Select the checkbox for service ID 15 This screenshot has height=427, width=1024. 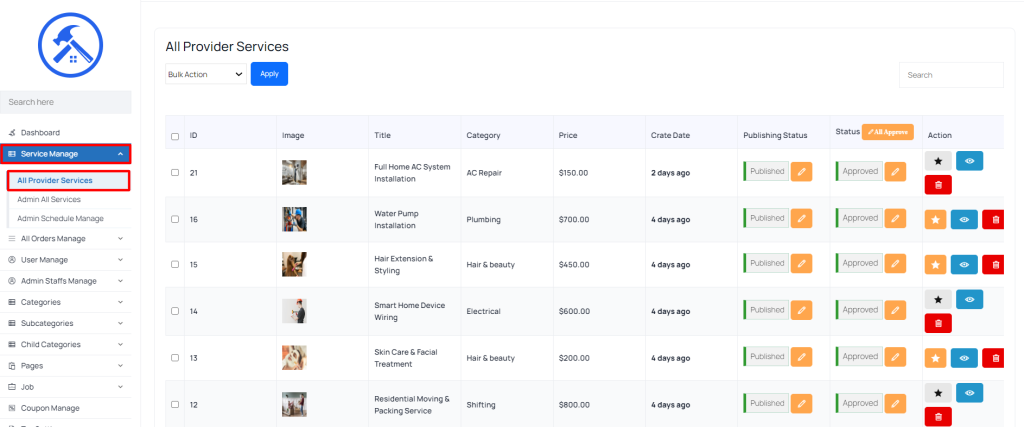coord(174,264)
